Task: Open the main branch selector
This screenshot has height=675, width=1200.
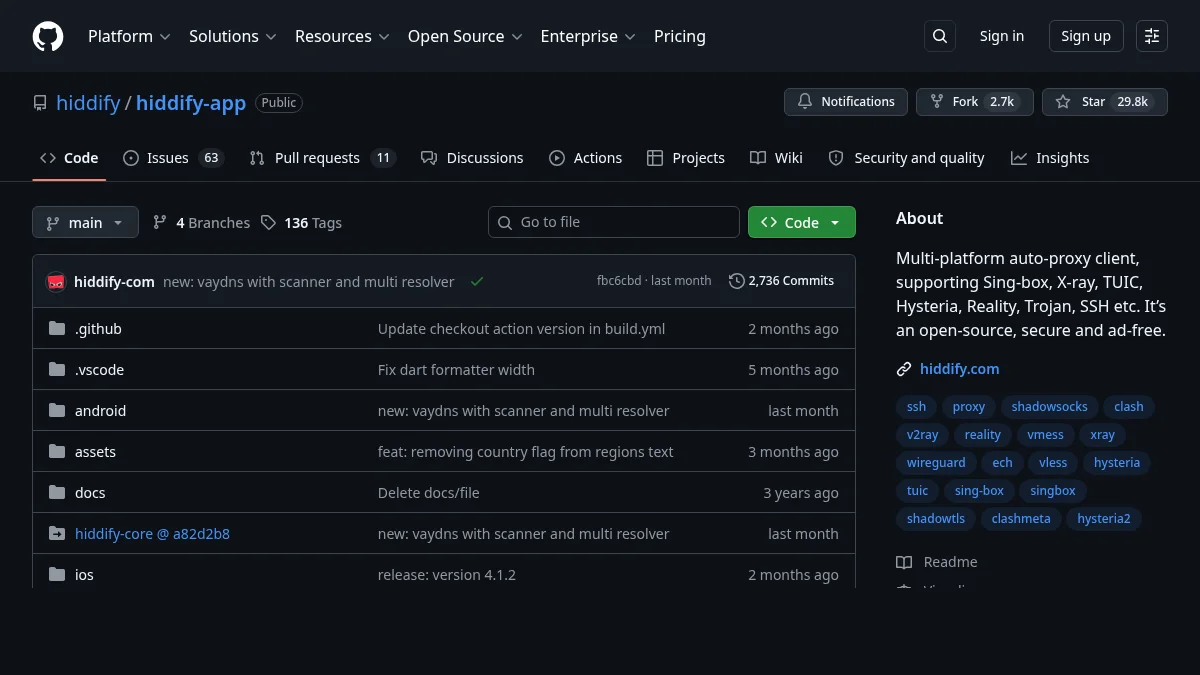Action: pyautogui.click(x=85, y=223)
